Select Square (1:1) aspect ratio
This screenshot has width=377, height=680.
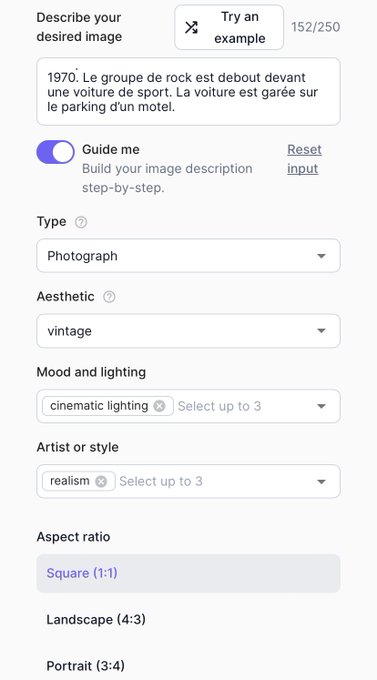188,573
